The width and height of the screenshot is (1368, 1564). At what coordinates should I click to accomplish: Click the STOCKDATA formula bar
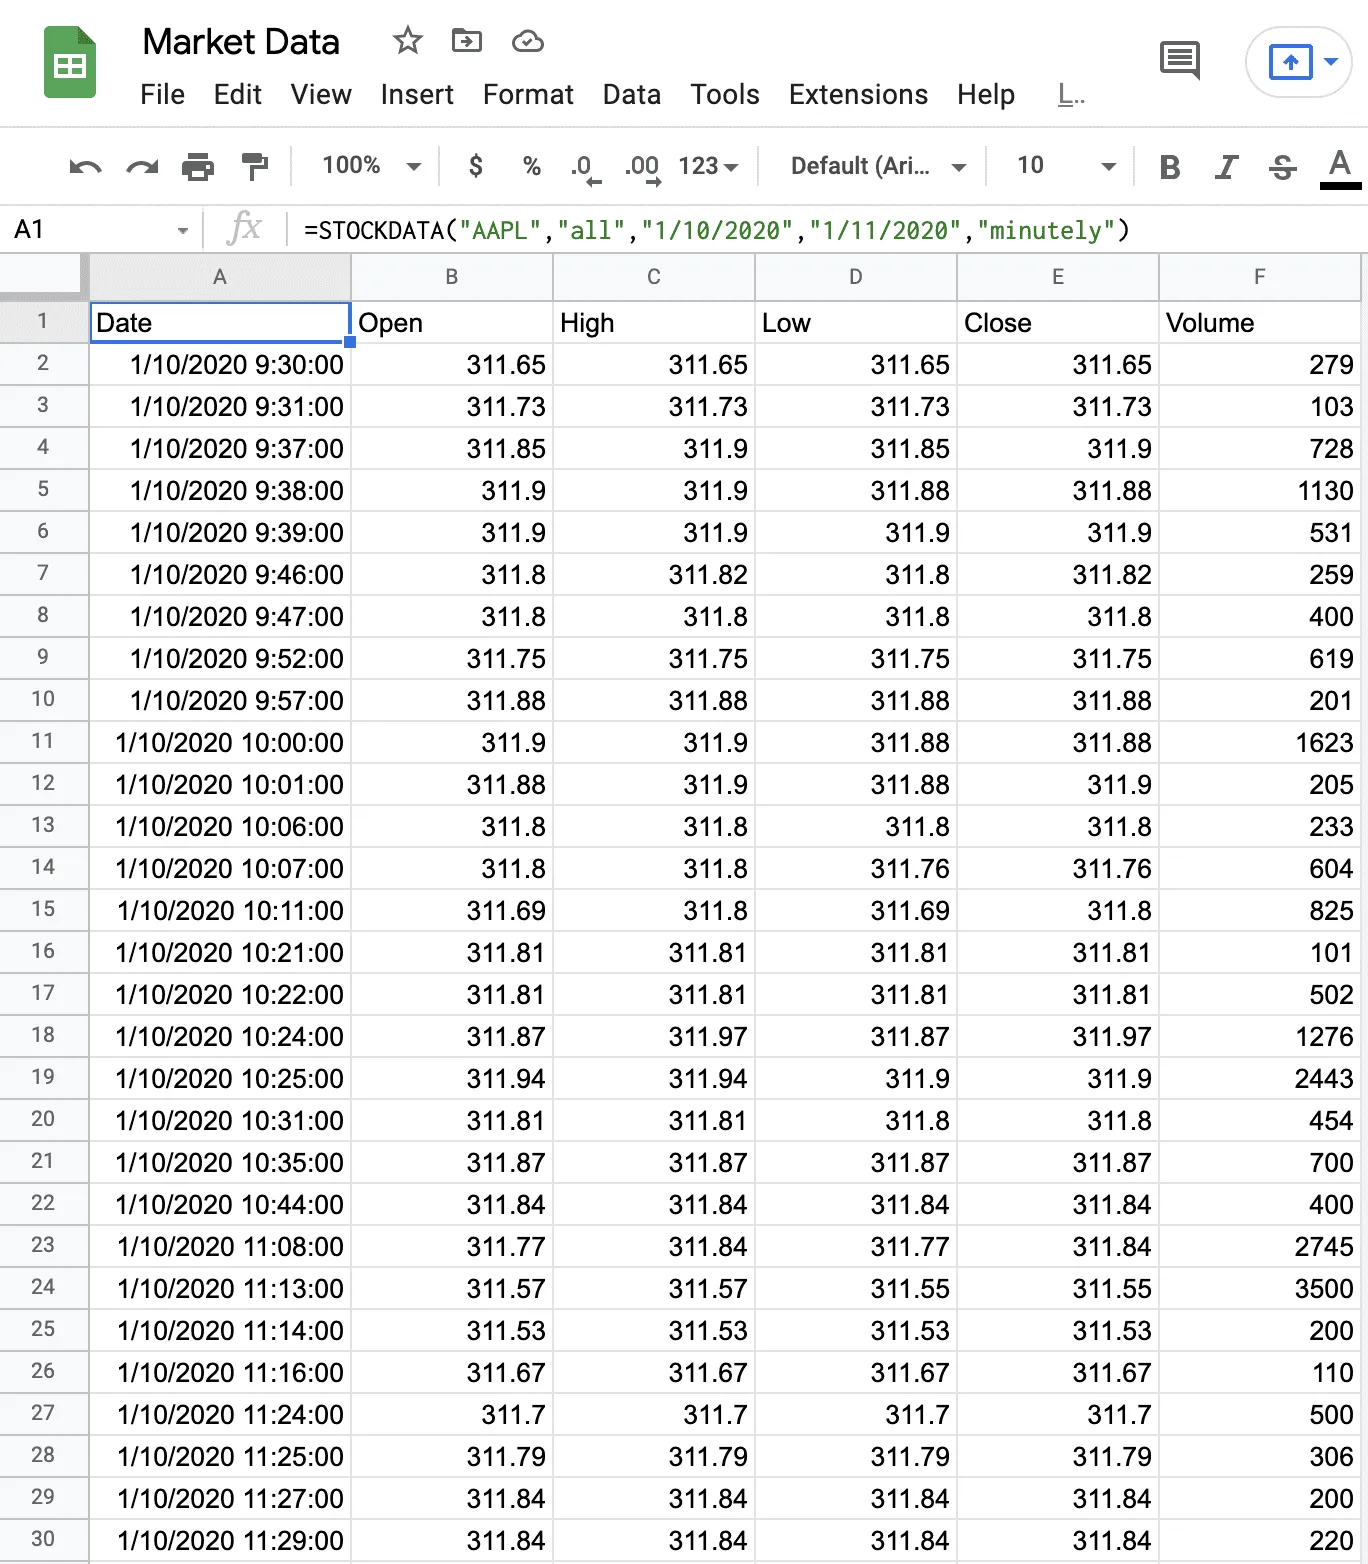click(830, 230)
